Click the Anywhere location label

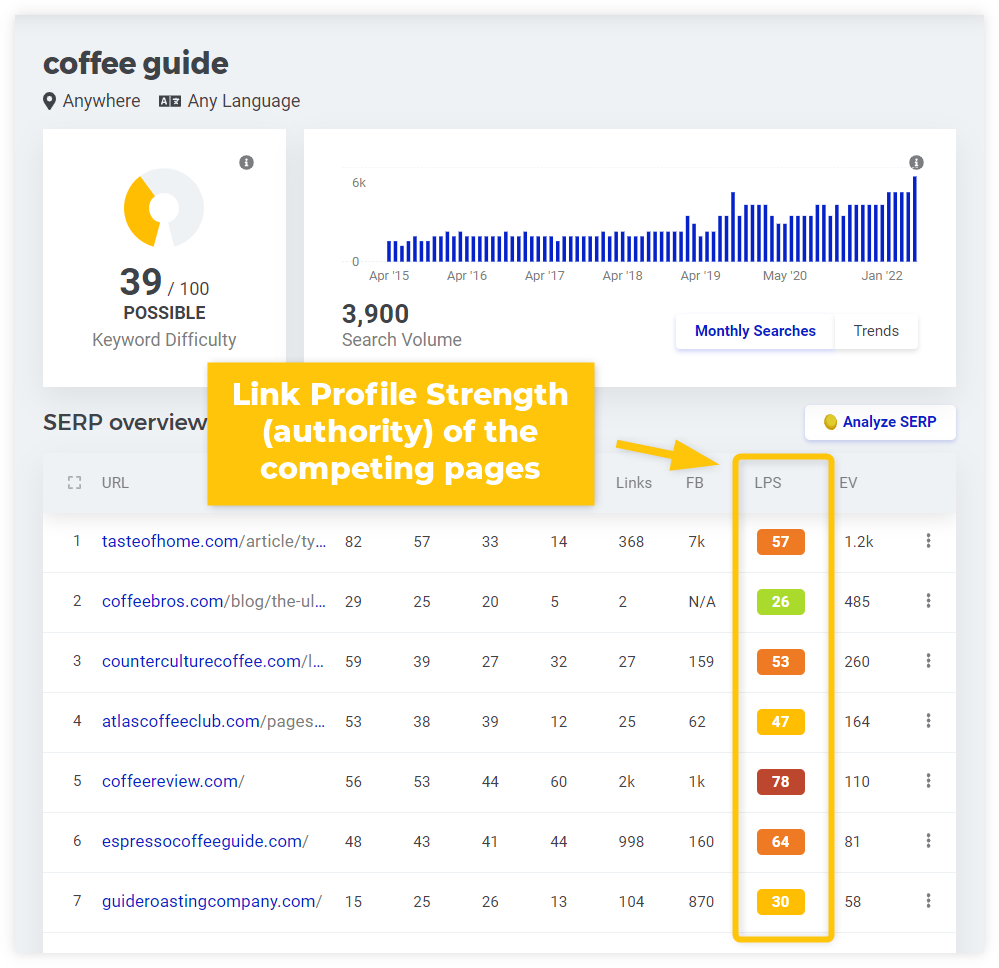coord(101,101)
